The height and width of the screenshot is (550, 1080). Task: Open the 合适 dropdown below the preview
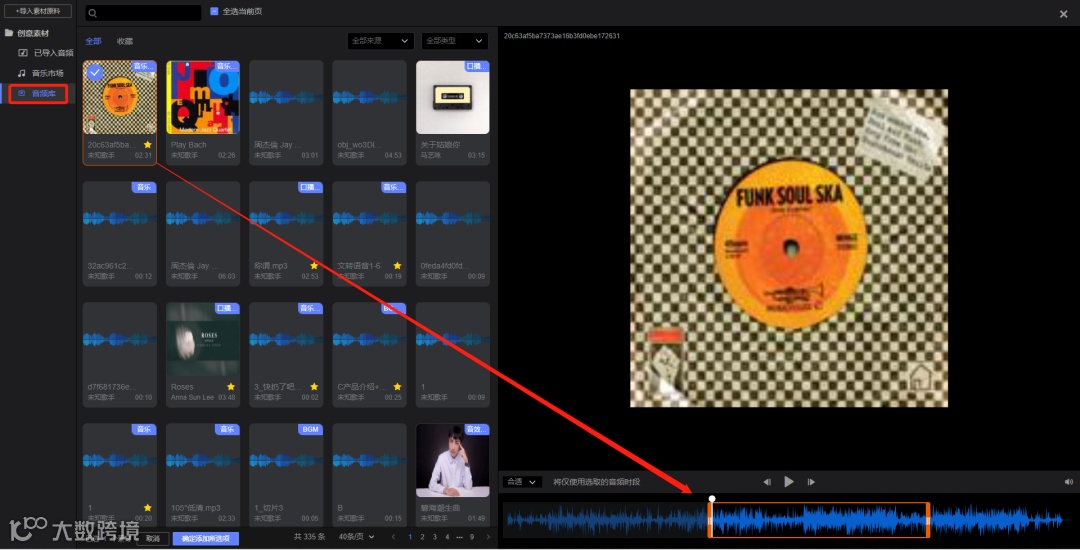[x=521, y=482]
